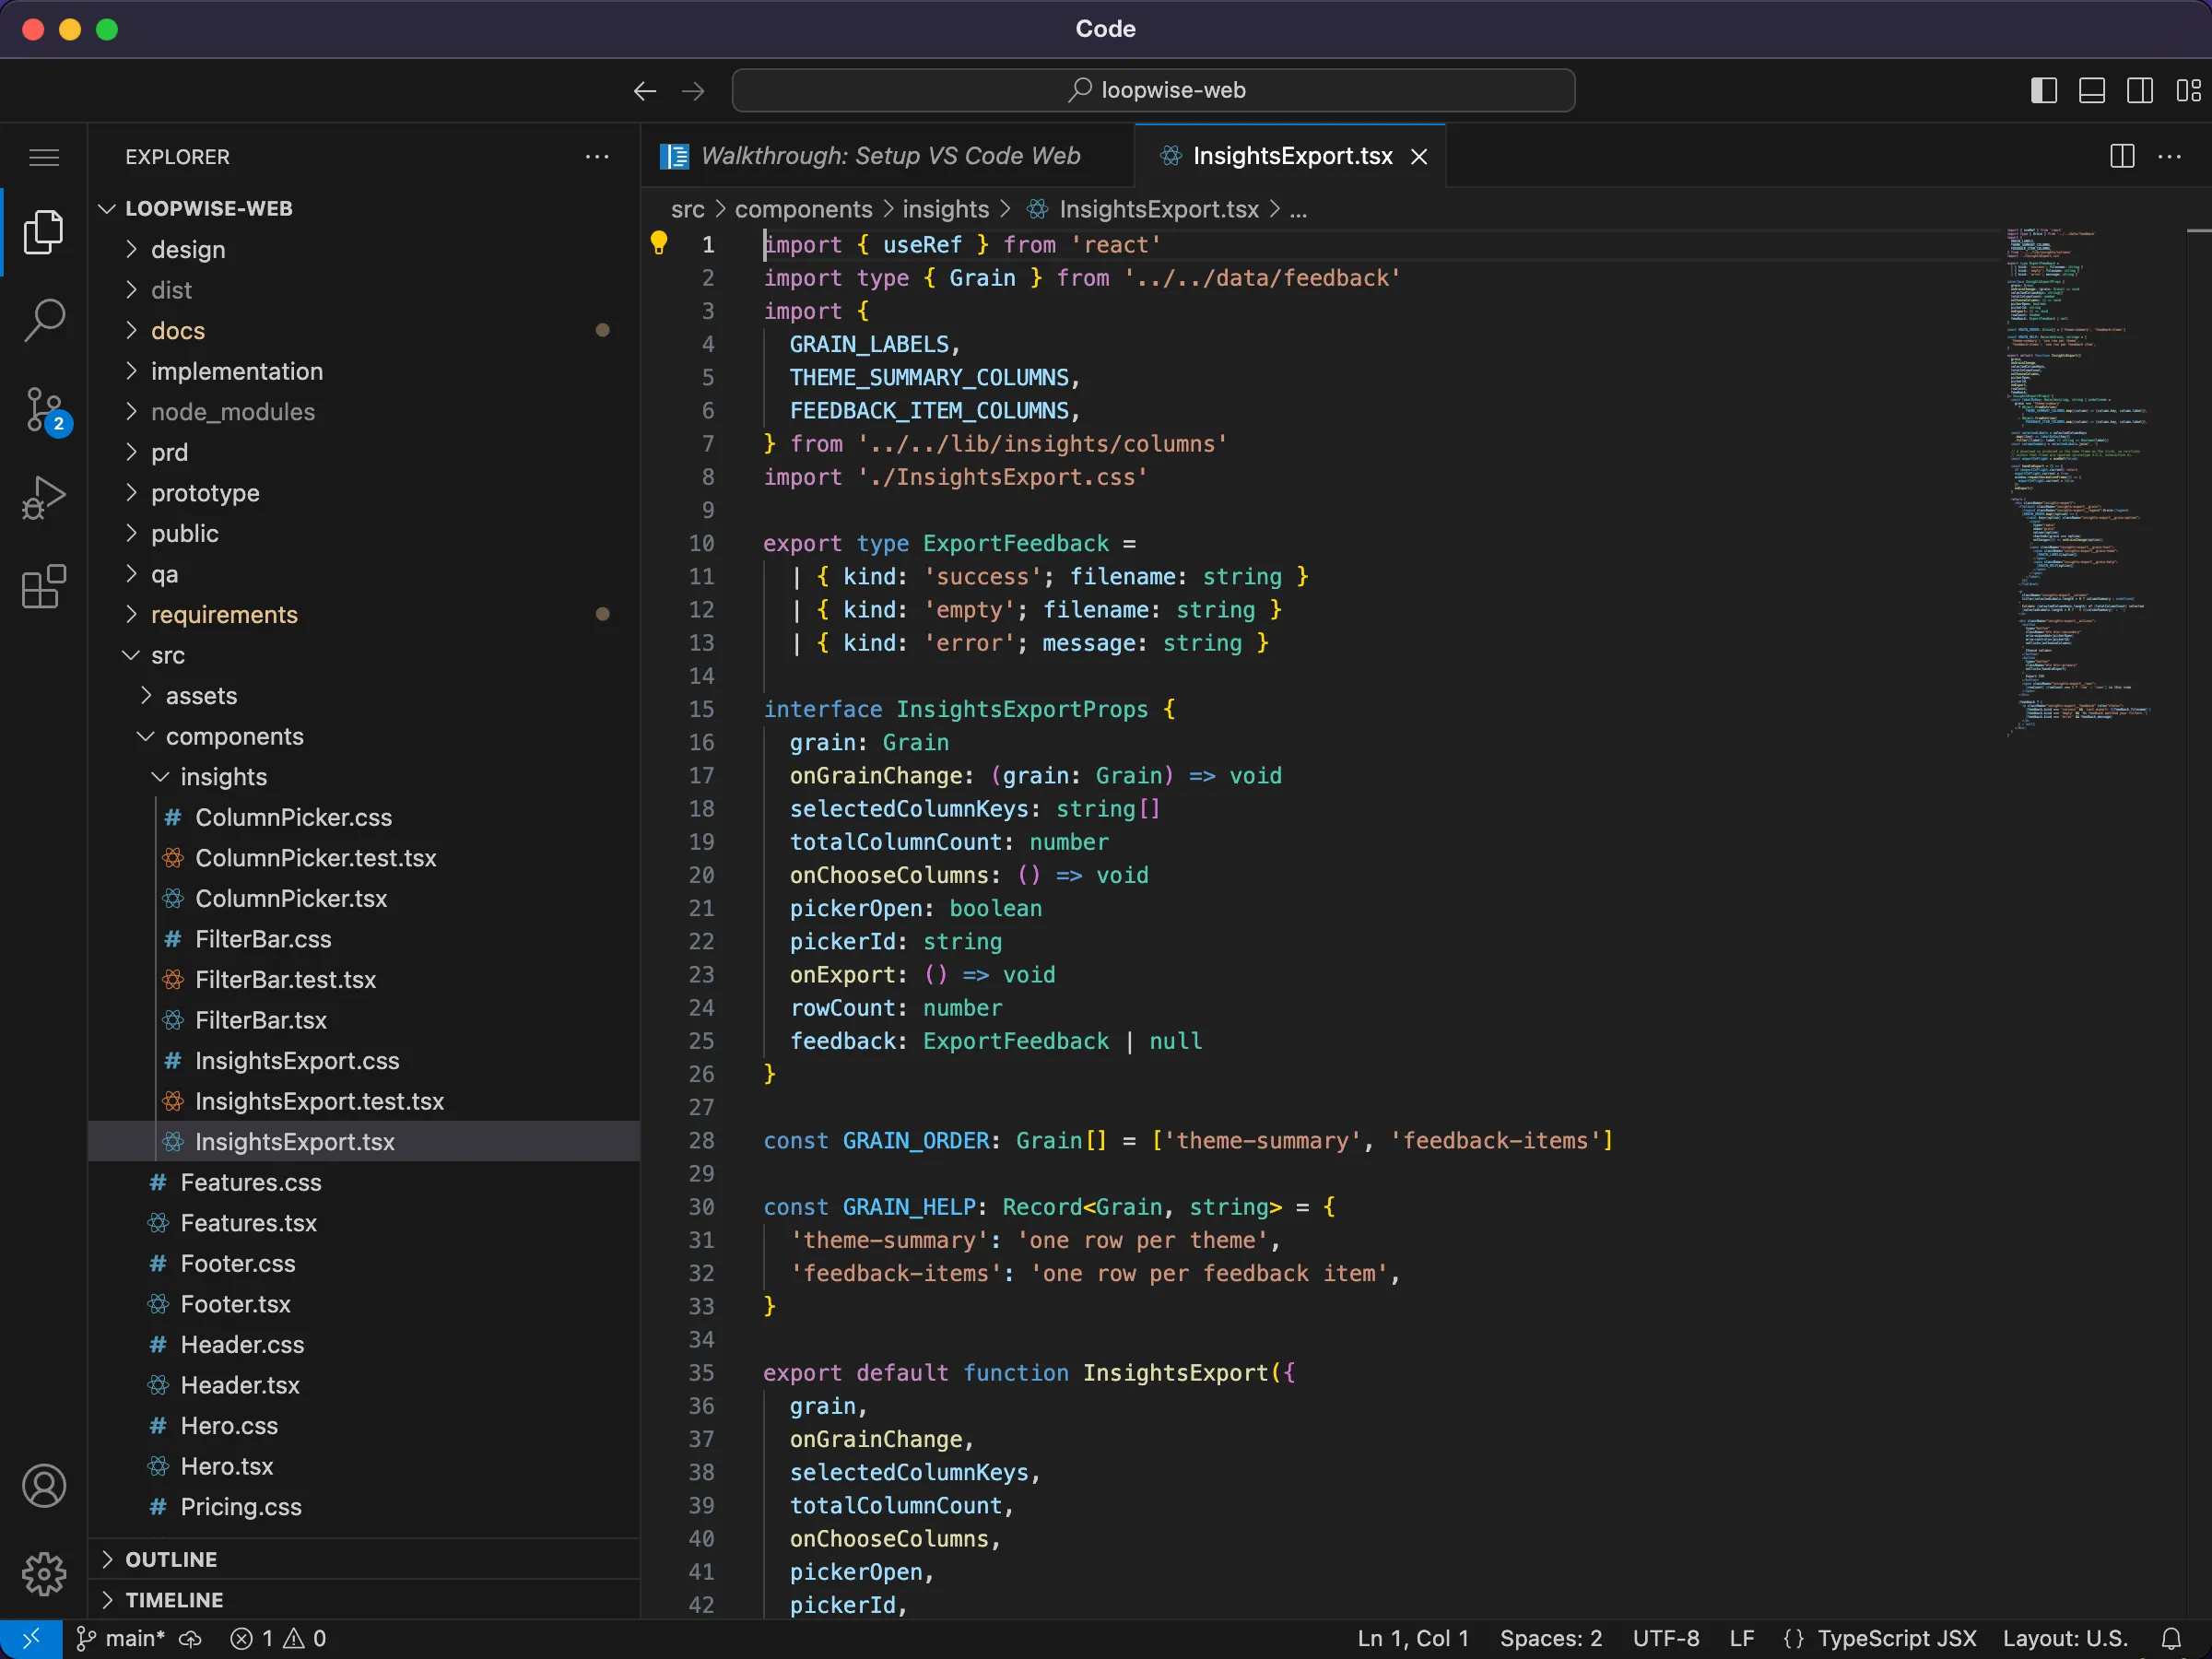Viewport: 2212px width, 1659px height.
Task: Toggle the primary side bar visibility
Action: [x=2044, y=91]
